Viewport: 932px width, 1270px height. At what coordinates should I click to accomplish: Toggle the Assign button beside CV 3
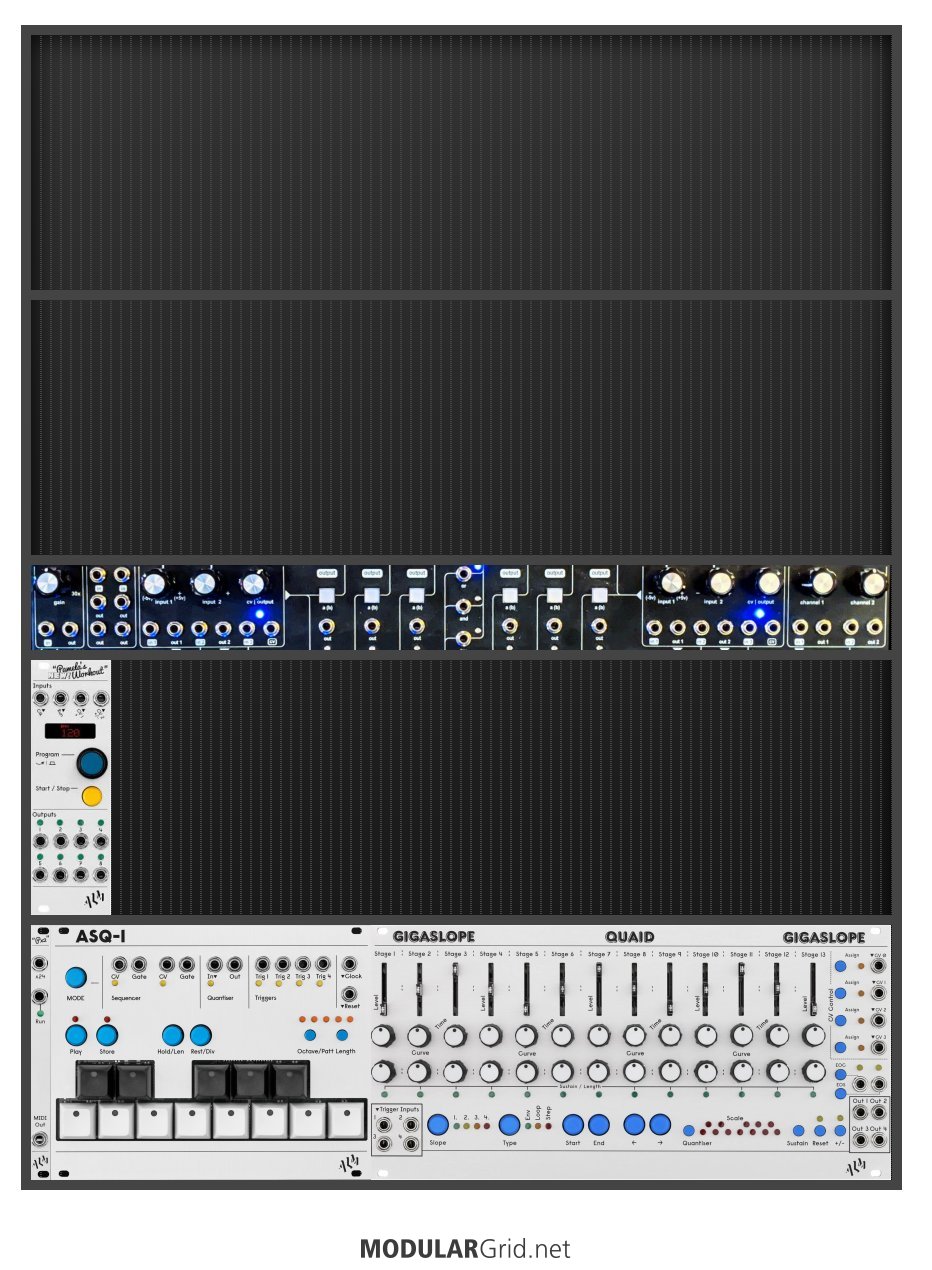point(840,1049)
